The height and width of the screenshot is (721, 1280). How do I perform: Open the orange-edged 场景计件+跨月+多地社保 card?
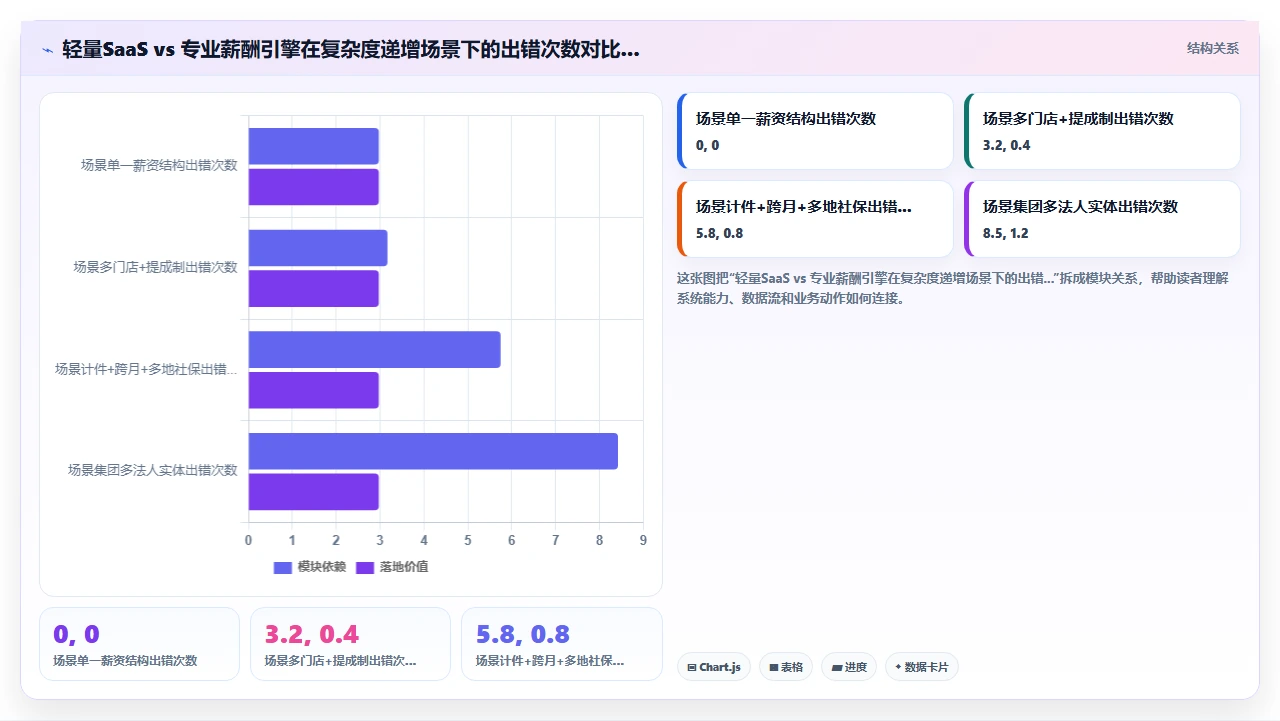tap(815, 219)
